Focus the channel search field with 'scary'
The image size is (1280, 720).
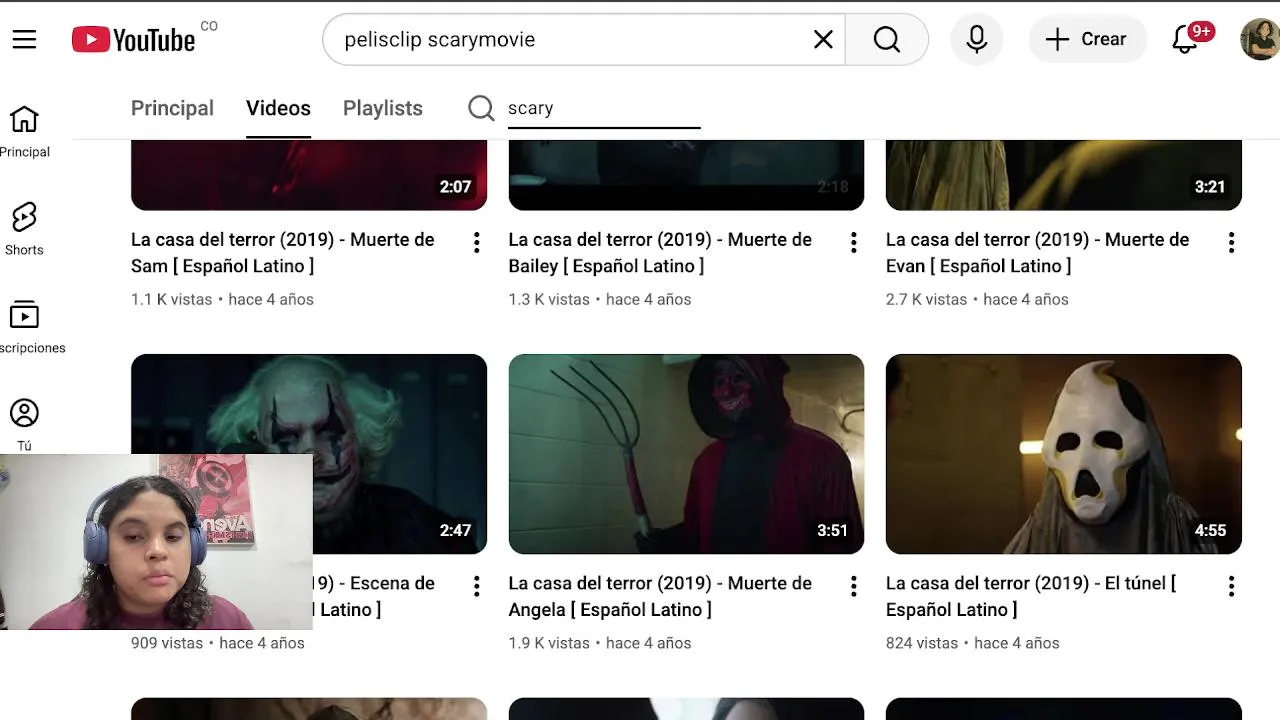[x=603, y=108]
